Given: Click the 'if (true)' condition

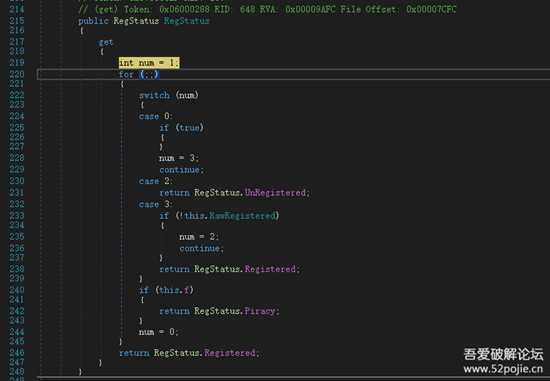Looking at the screenshot, I should point(182,127).
